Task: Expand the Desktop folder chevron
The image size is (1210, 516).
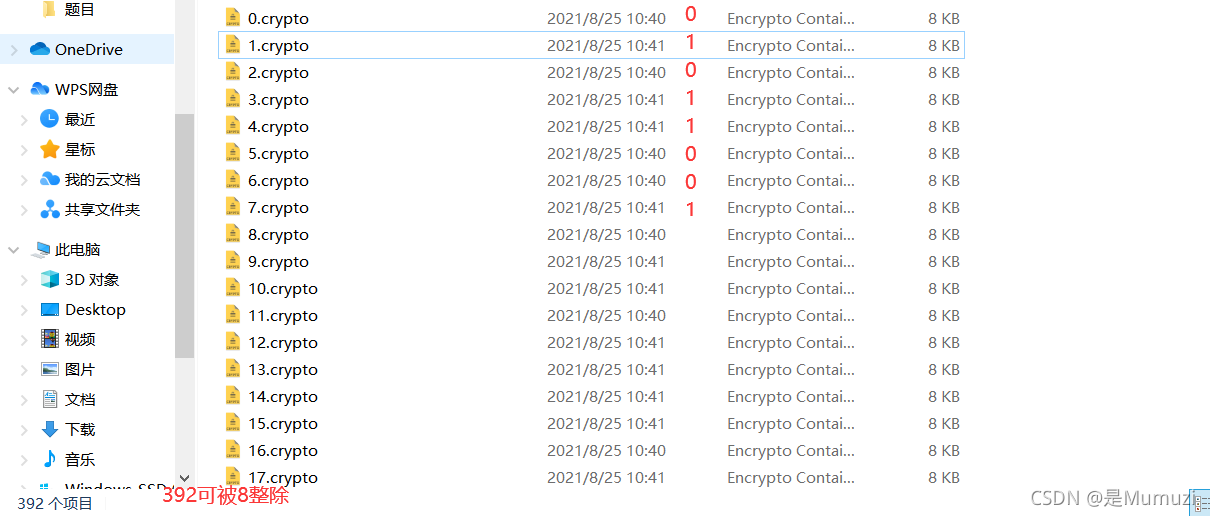Action: coord(25,309)
